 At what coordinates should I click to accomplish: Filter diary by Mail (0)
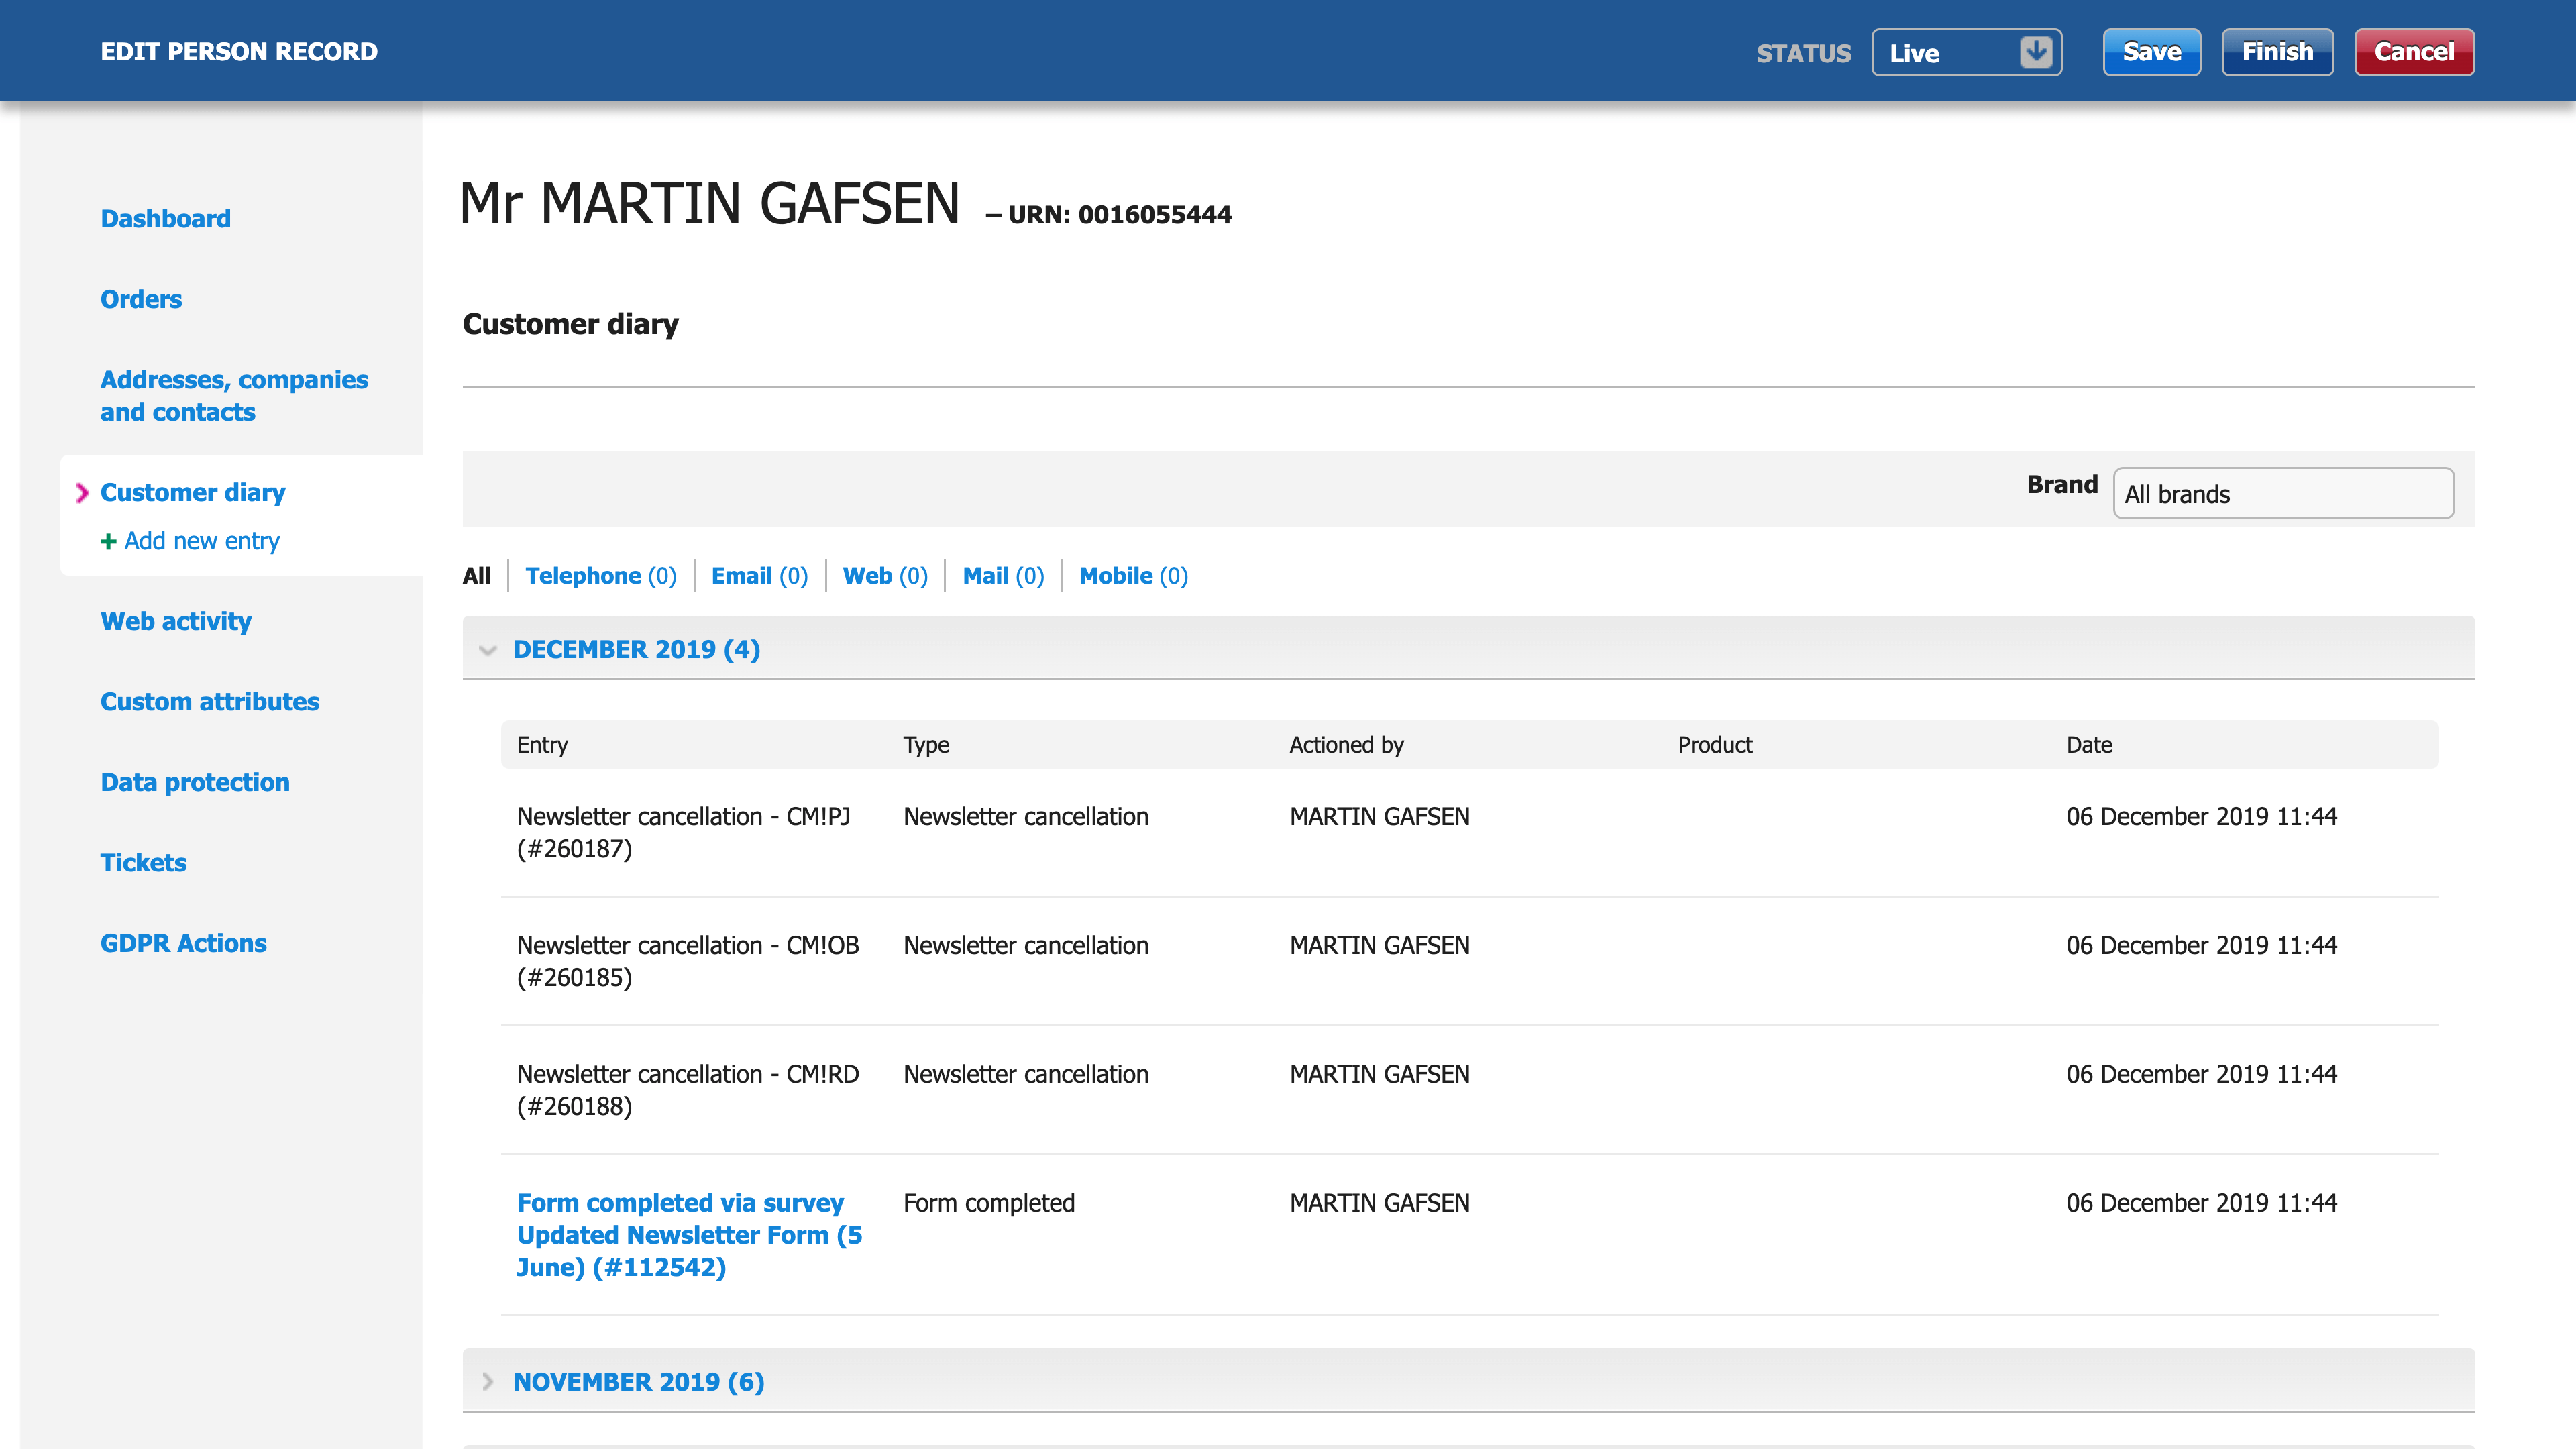click(x=1002, y=576)
